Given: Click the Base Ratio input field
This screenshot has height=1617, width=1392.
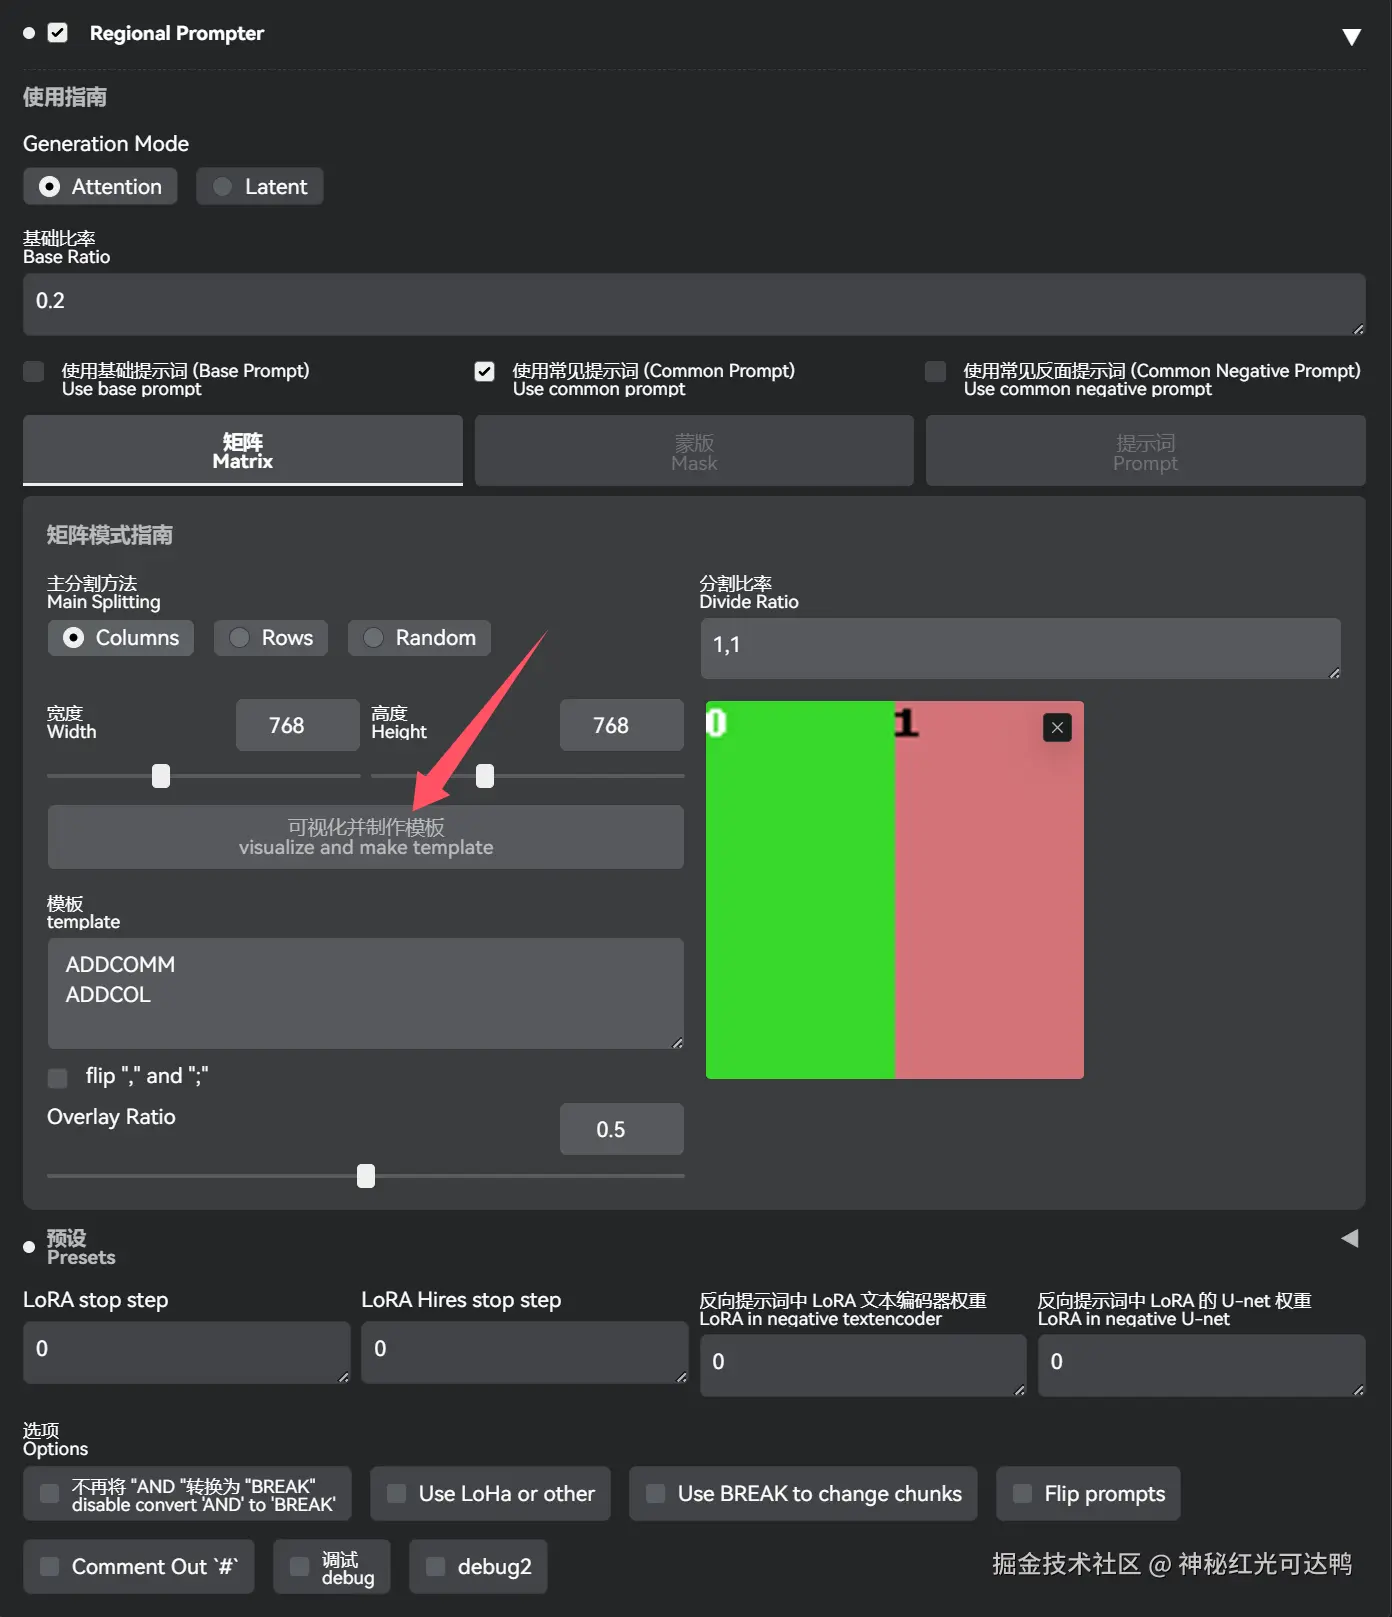Looking at the screenshot, I should [x=694, y=304].
